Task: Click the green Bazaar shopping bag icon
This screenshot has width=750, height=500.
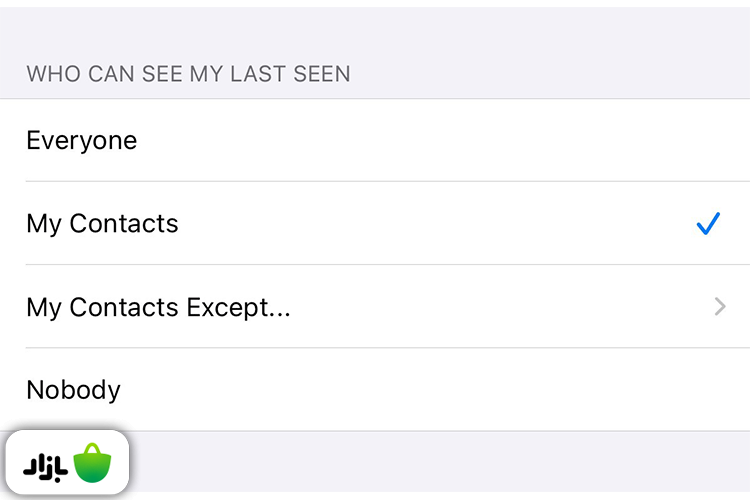Action: (93, 463)
